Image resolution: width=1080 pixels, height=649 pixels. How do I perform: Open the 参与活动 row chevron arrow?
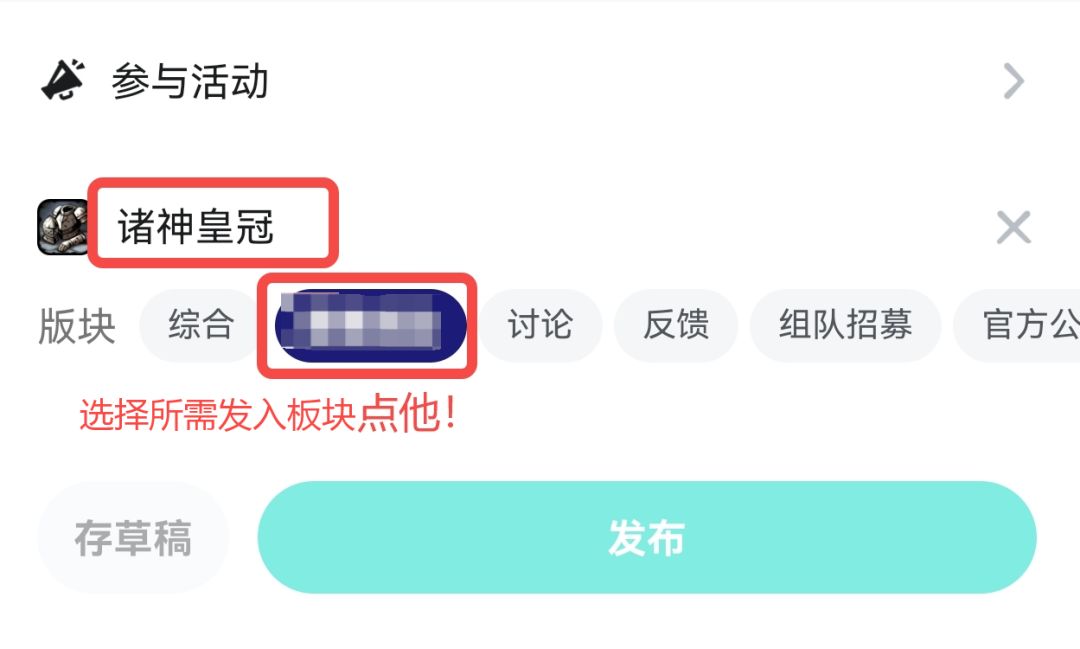(1014, 81)
